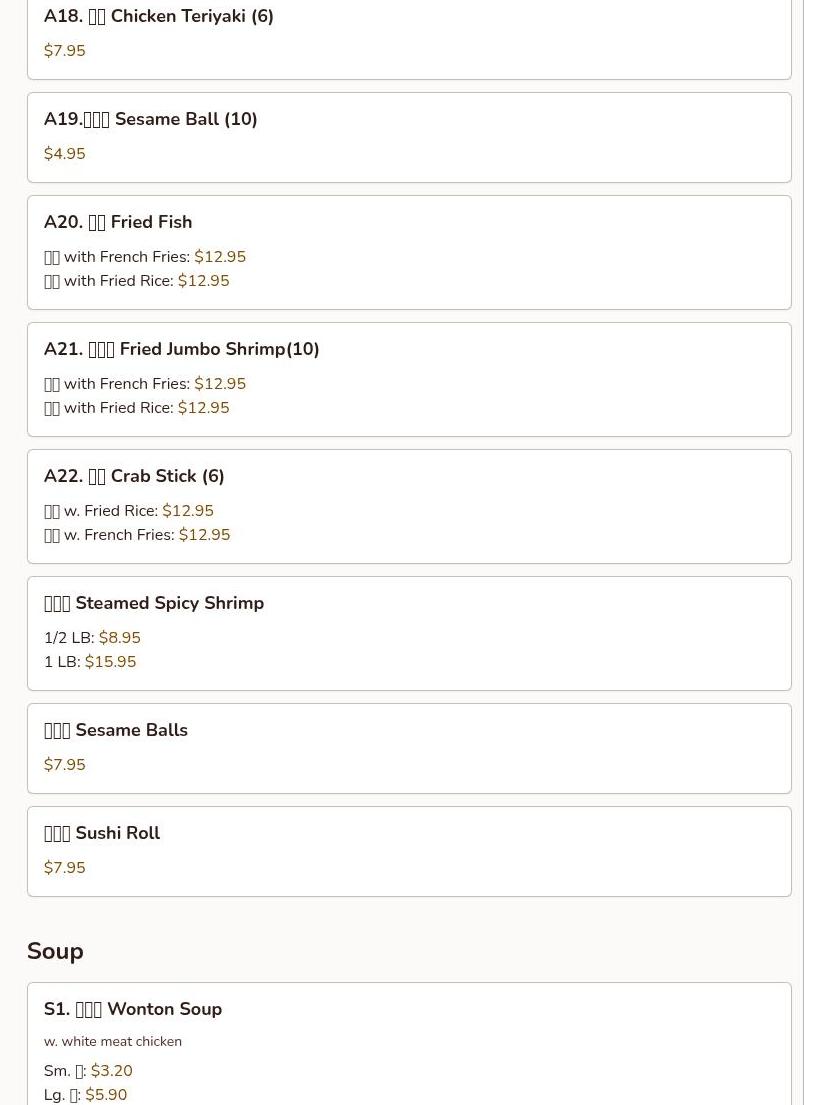The image size is (824, 1105).
Task: Choose Fried Fish with French Fries option
Action: tap(144, 257)
